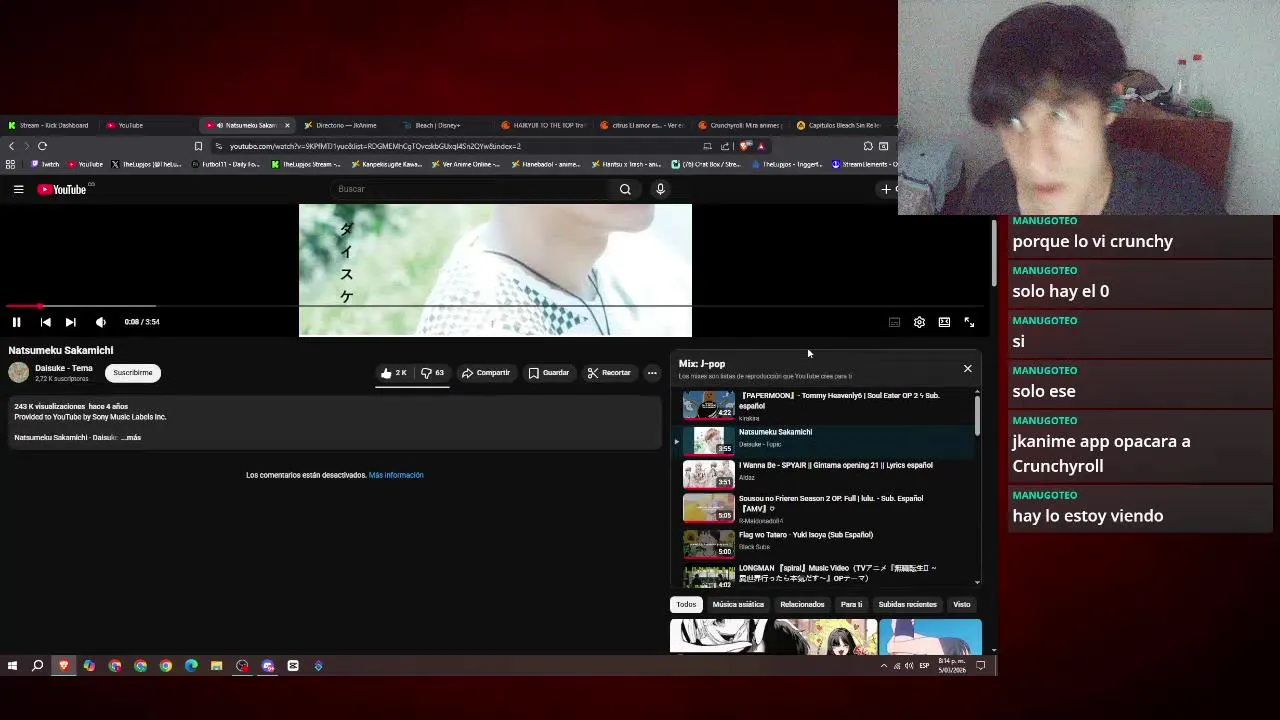Expand description with ...más
Screen dimensions: 1280x720
click(x=130, y=438)
